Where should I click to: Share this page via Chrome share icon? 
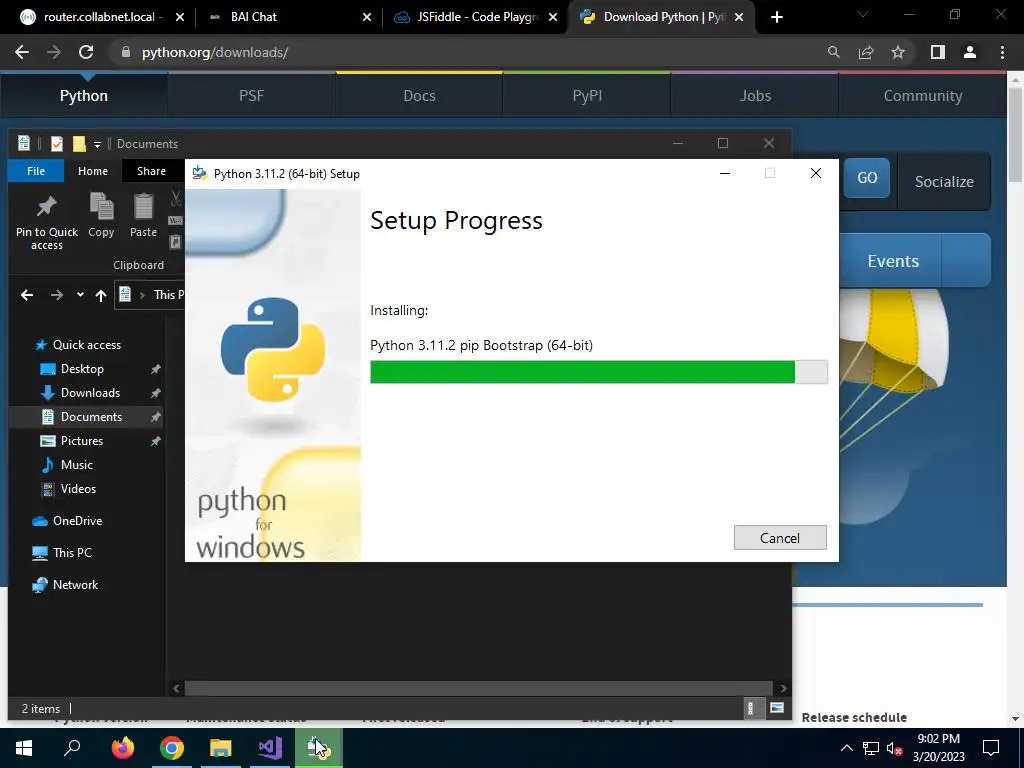tap(866, 52)
